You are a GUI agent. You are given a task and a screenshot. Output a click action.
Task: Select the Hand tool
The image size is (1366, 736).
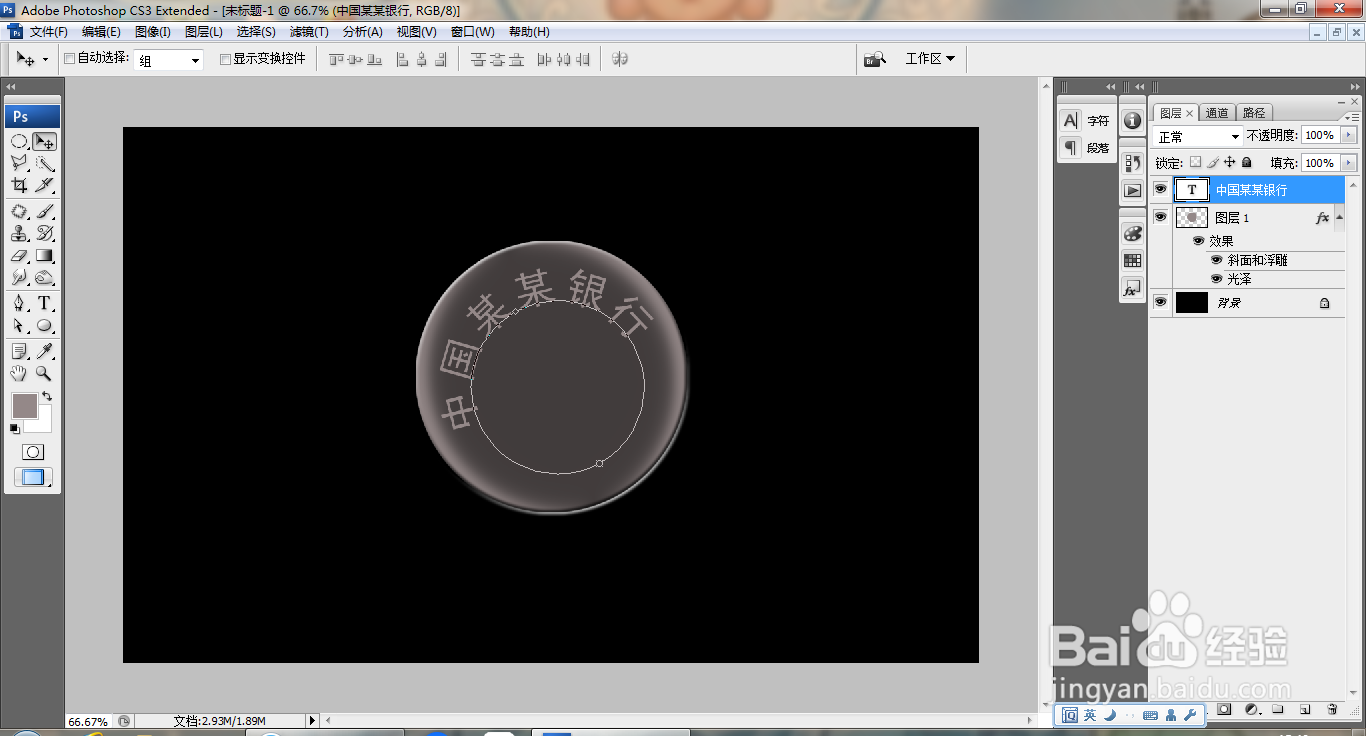pyautogui.click(x=19, y=373)
